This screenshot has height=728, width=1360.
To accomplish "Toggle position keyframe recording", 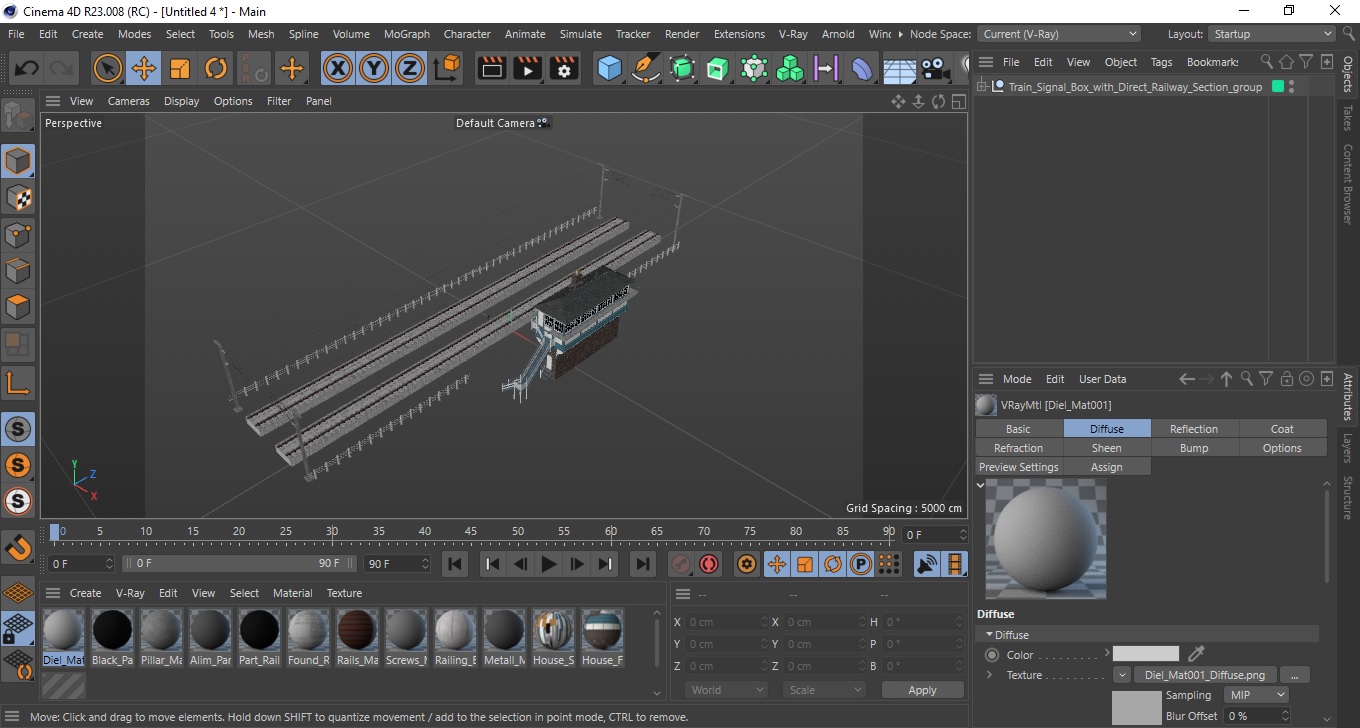I will (776, 564).
